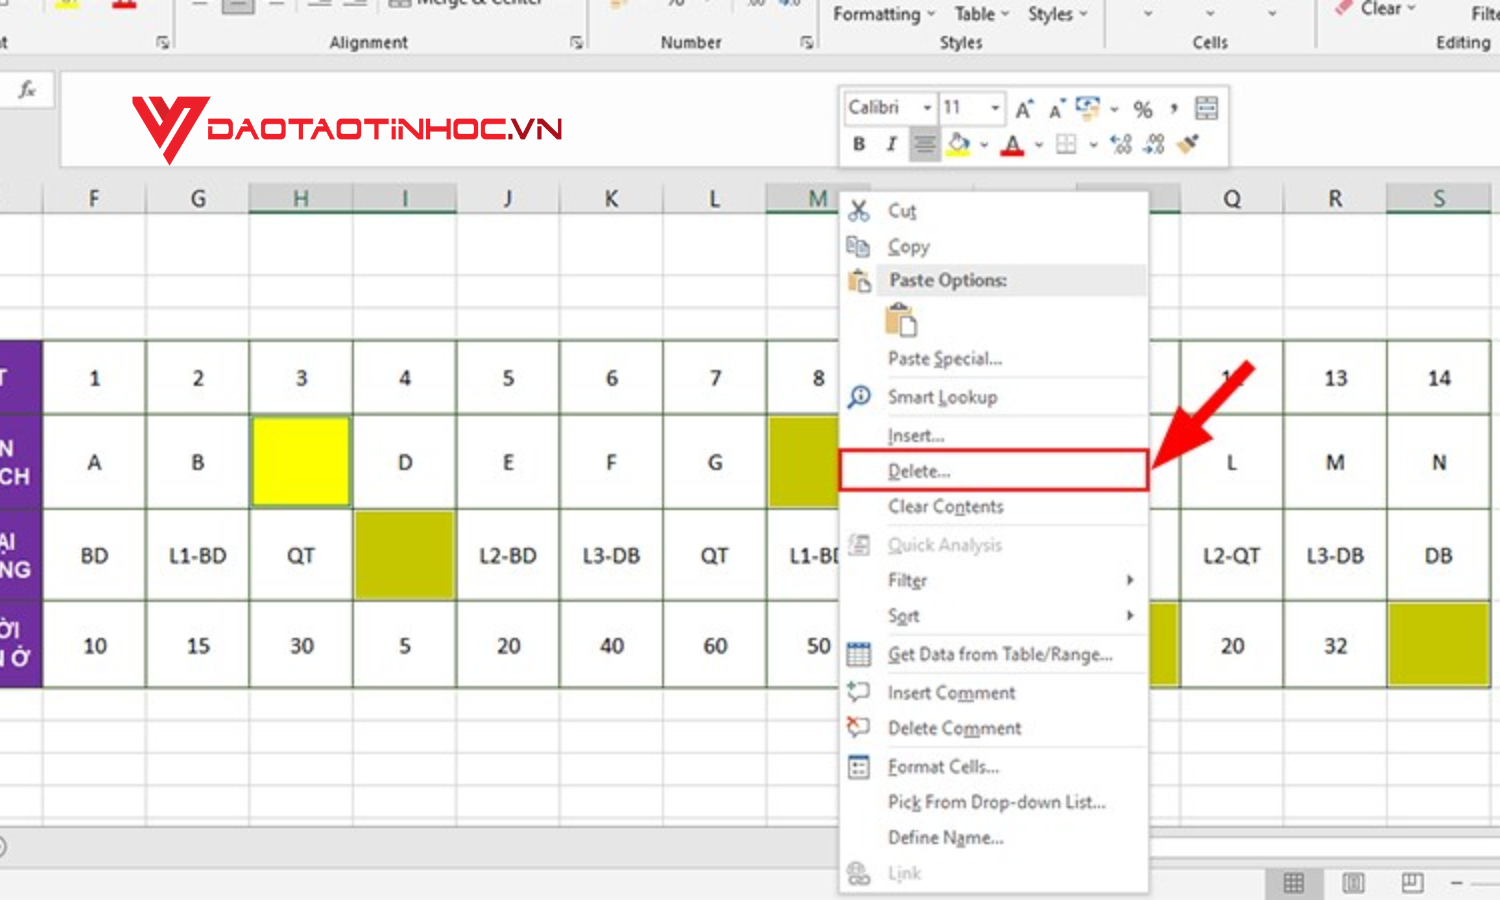Click the Copy icon in the context menu

coord(858,246)
